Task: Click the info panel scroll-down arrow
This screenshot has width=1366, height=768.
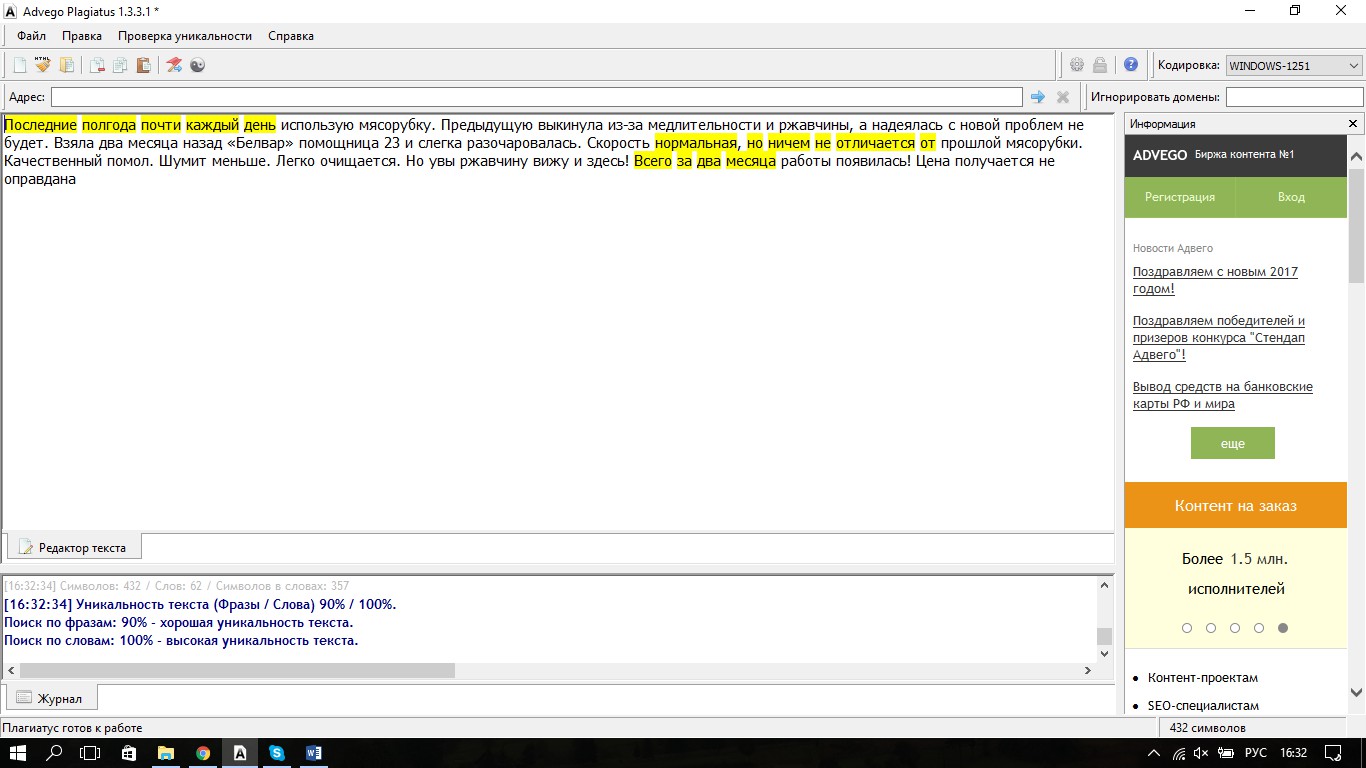Action: pos(1356,691)
